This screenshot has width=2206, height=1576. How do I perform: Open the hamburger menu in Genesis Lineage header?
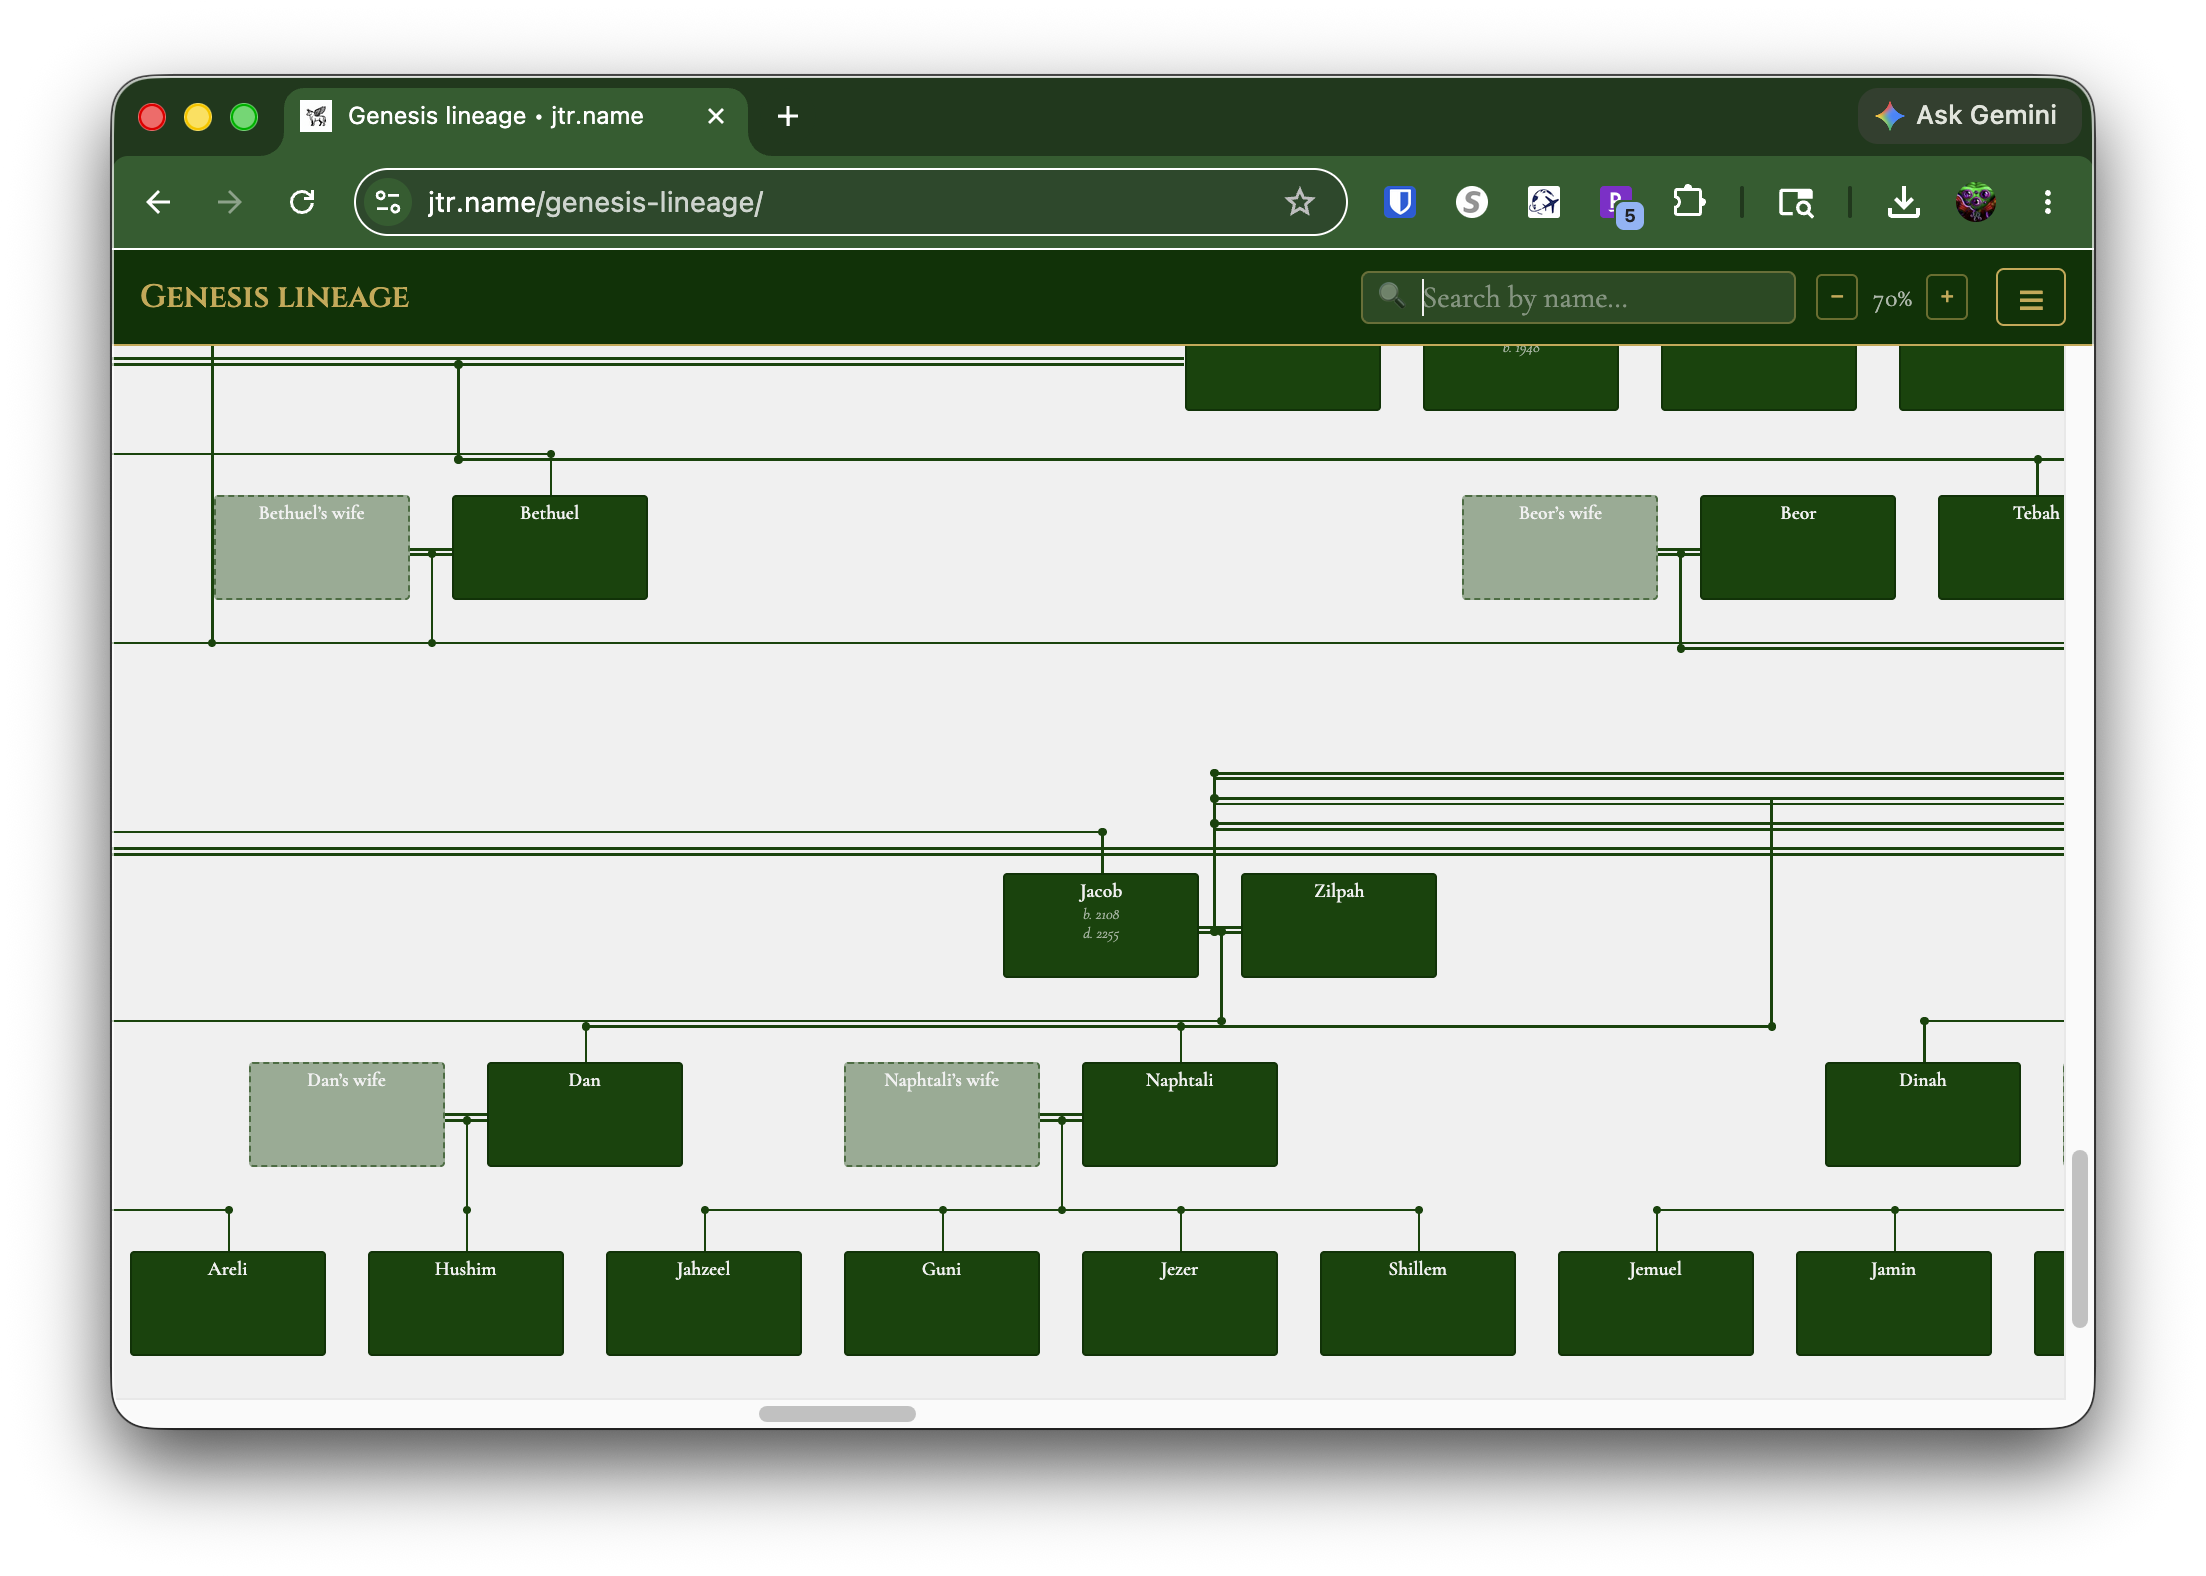click(2030, 298)
